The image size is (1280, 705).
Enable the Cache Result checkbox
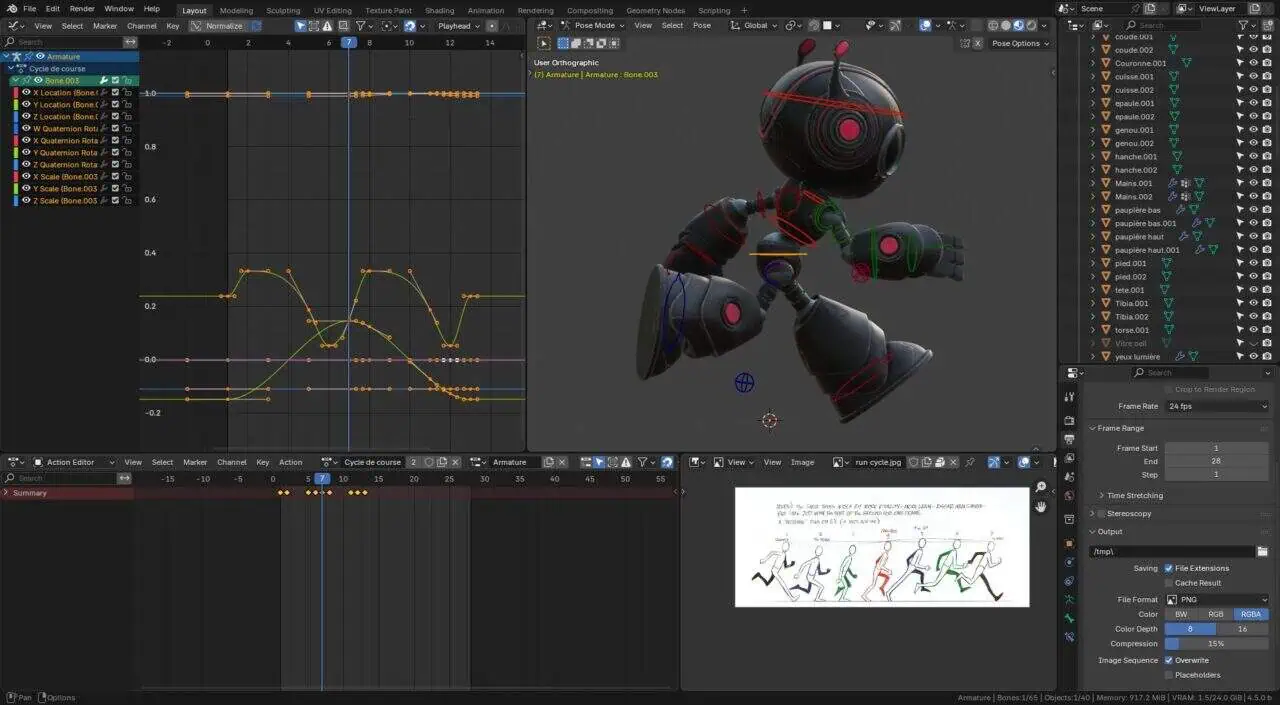coord(1169,583)
